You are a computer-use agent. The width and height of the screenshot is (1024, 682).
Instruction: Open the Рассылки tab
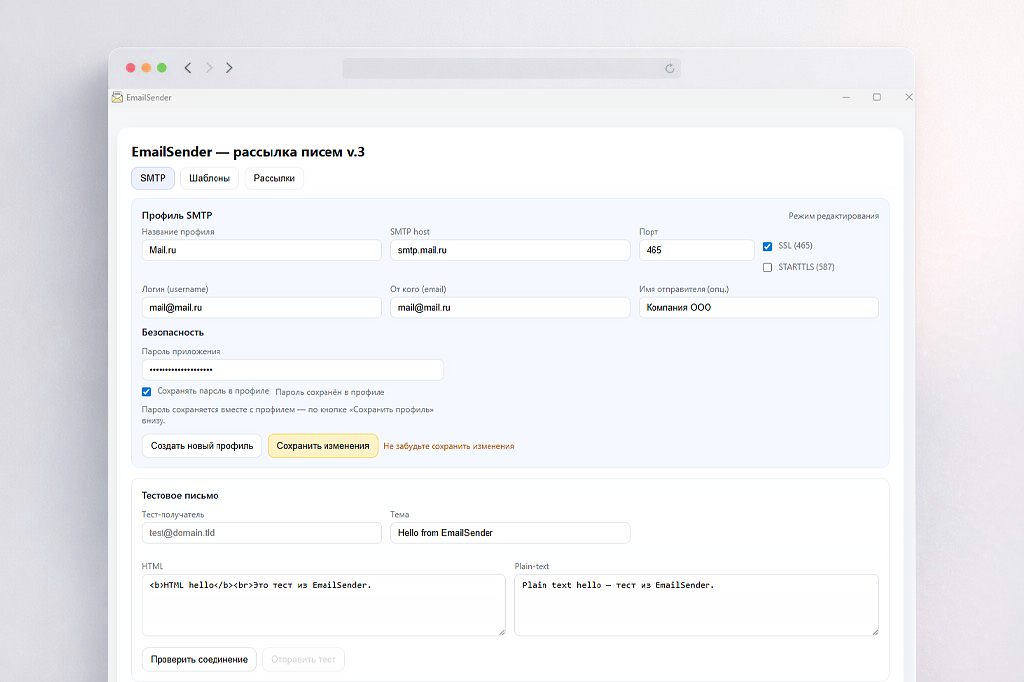[x=274, y=178]
